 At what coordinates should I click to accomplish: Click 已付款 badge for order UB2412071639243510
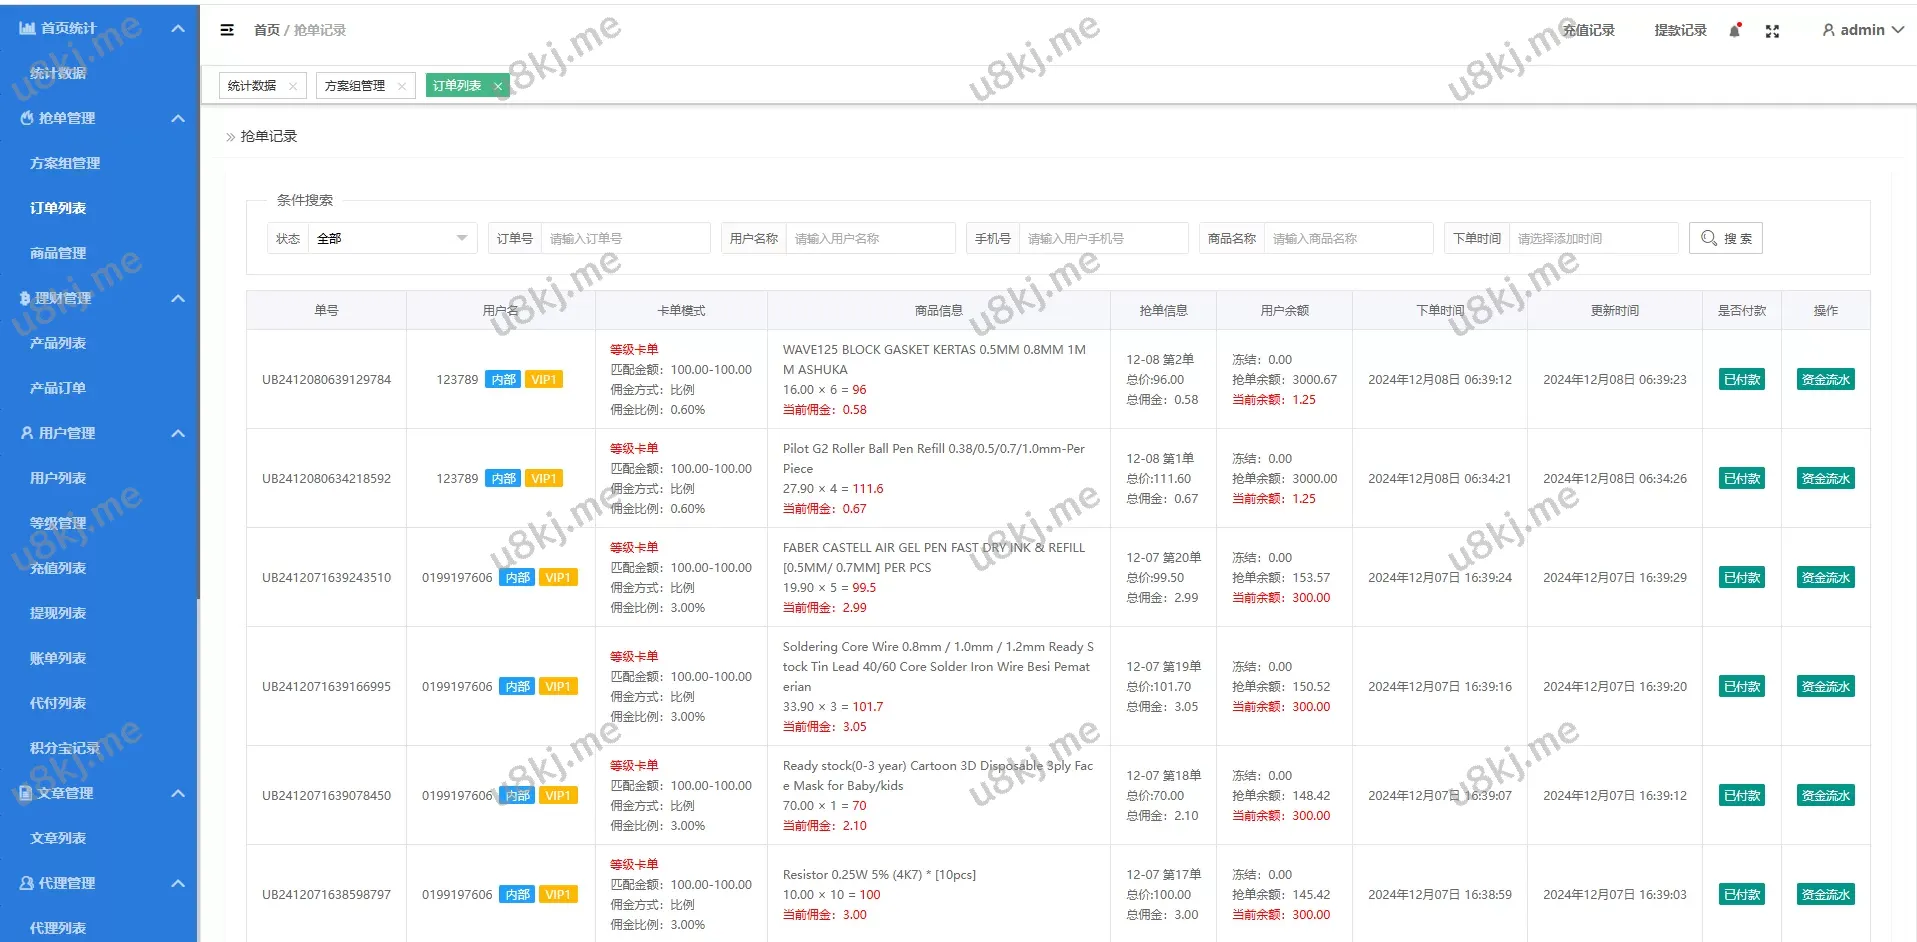[1741, 577]
